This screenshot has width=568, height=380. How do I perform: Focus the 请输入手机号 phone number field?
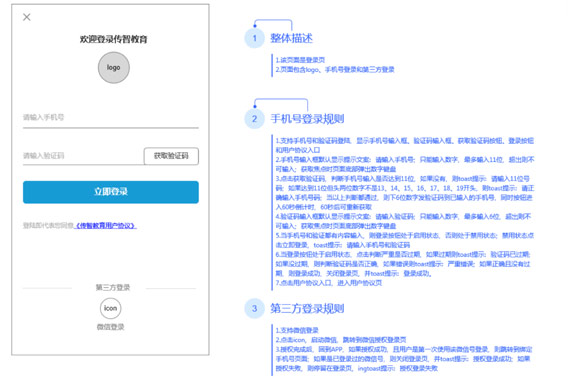pos(110,118)
